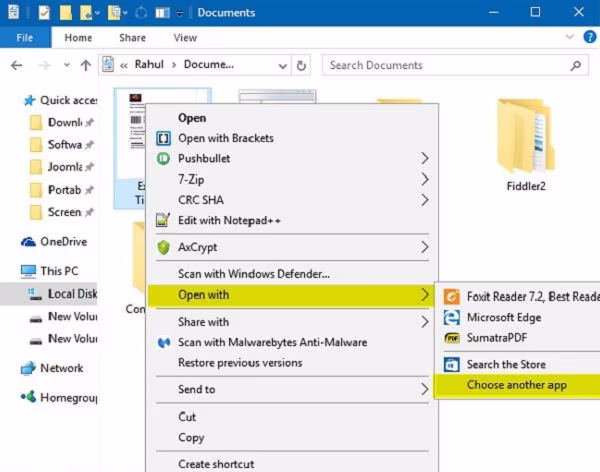
Task: Switch to the Home ribbon tab
Action: 78,38
